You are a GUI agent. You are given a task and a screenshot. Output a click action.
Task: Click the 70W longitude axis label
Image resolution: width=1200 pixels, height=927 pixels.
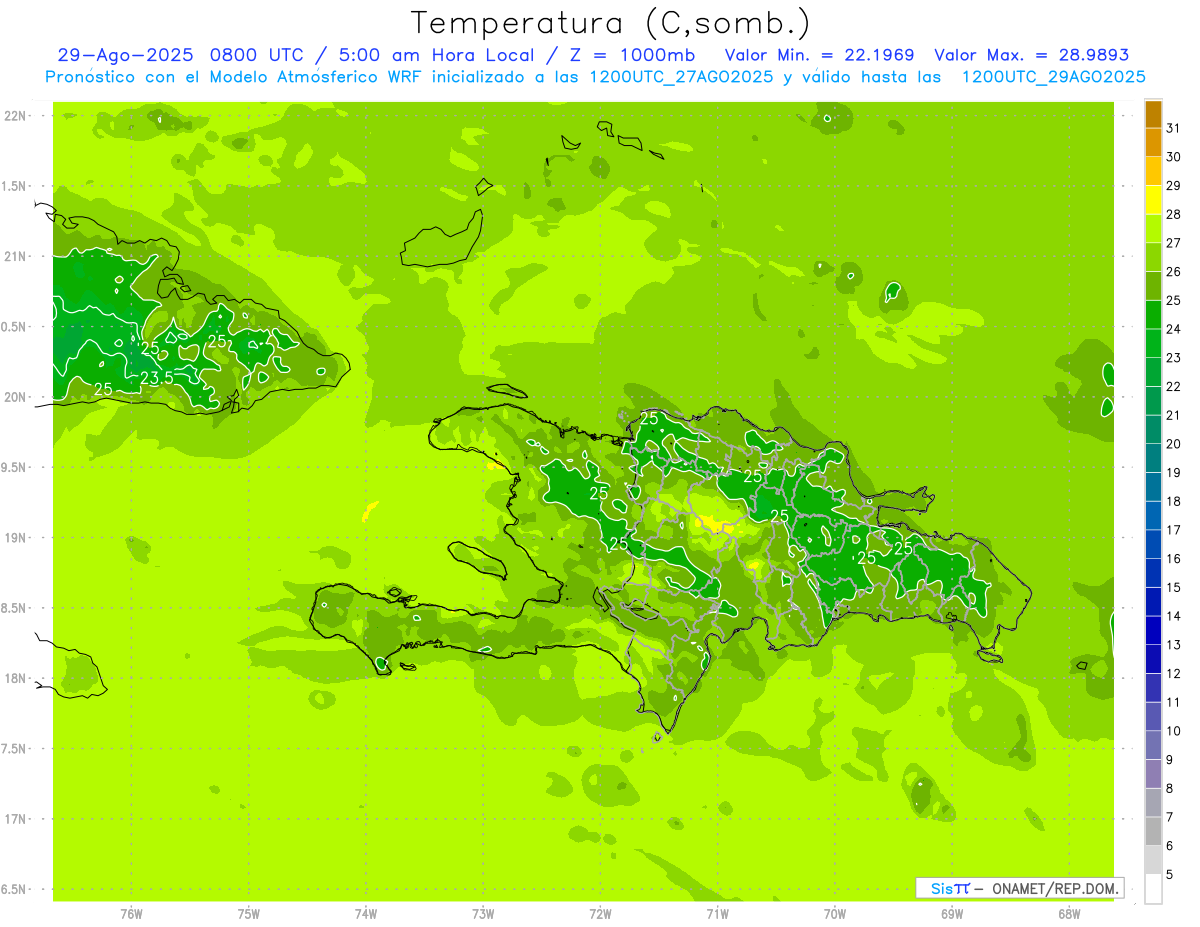coord(834,913)
